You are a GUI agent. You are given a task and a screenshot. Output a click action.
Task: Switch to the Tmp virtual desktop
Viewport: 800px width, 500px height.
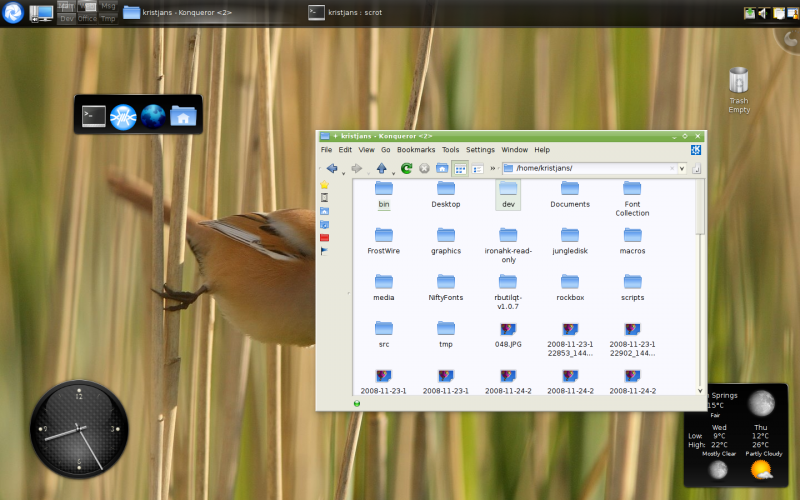click(108, 18)
